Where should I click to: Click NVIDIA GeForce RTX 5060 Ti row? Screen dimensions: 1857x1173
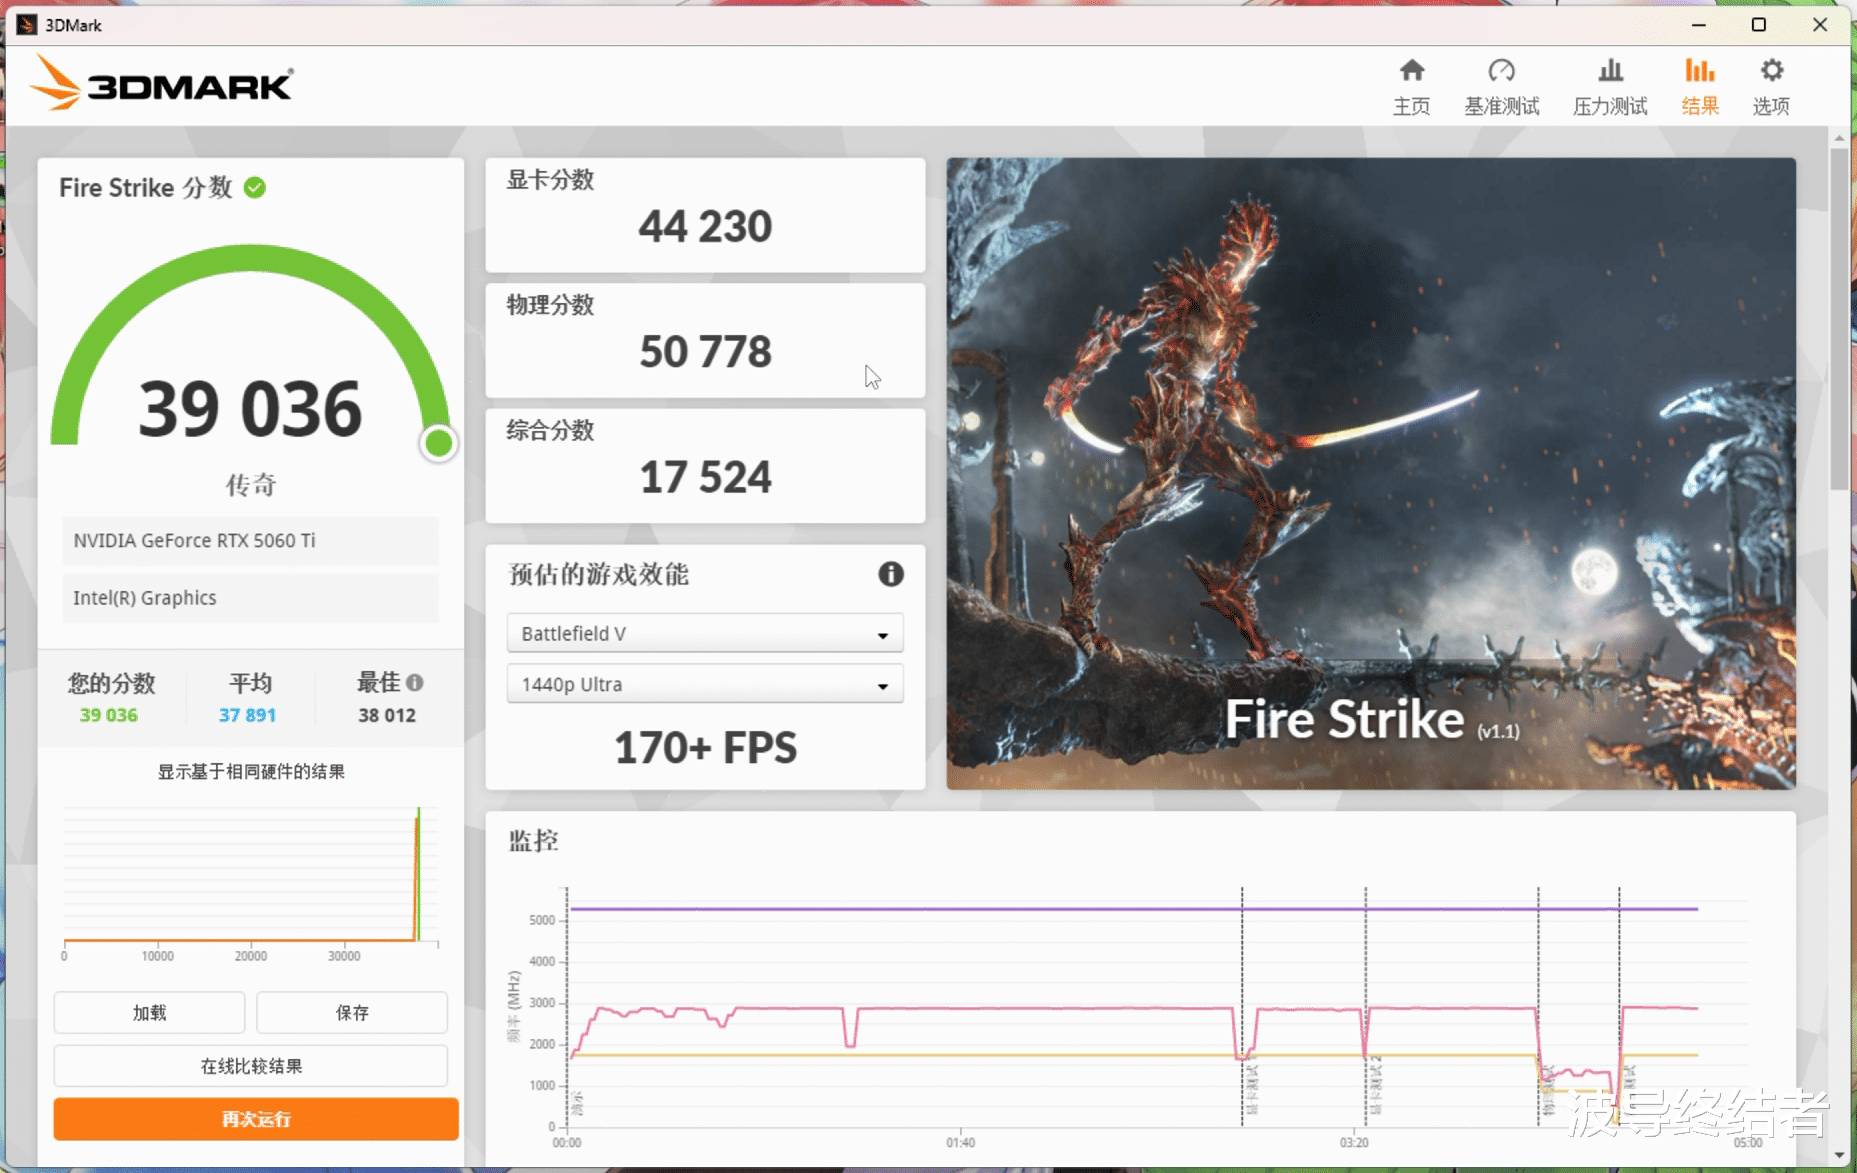[250, 540]
